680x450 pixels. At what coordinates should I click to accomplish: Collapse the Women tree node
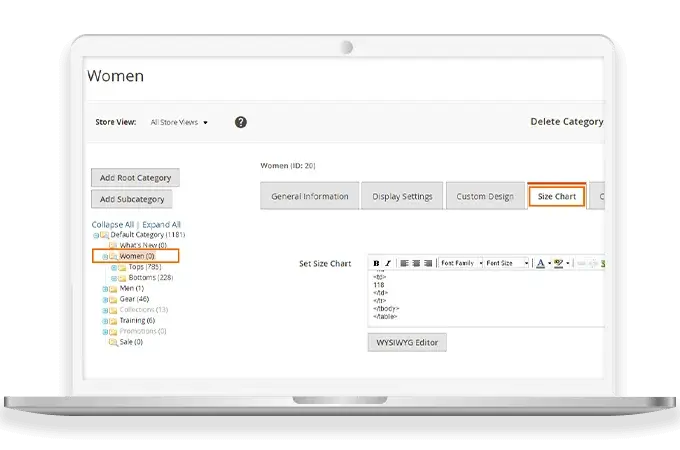tap(105, 257)
